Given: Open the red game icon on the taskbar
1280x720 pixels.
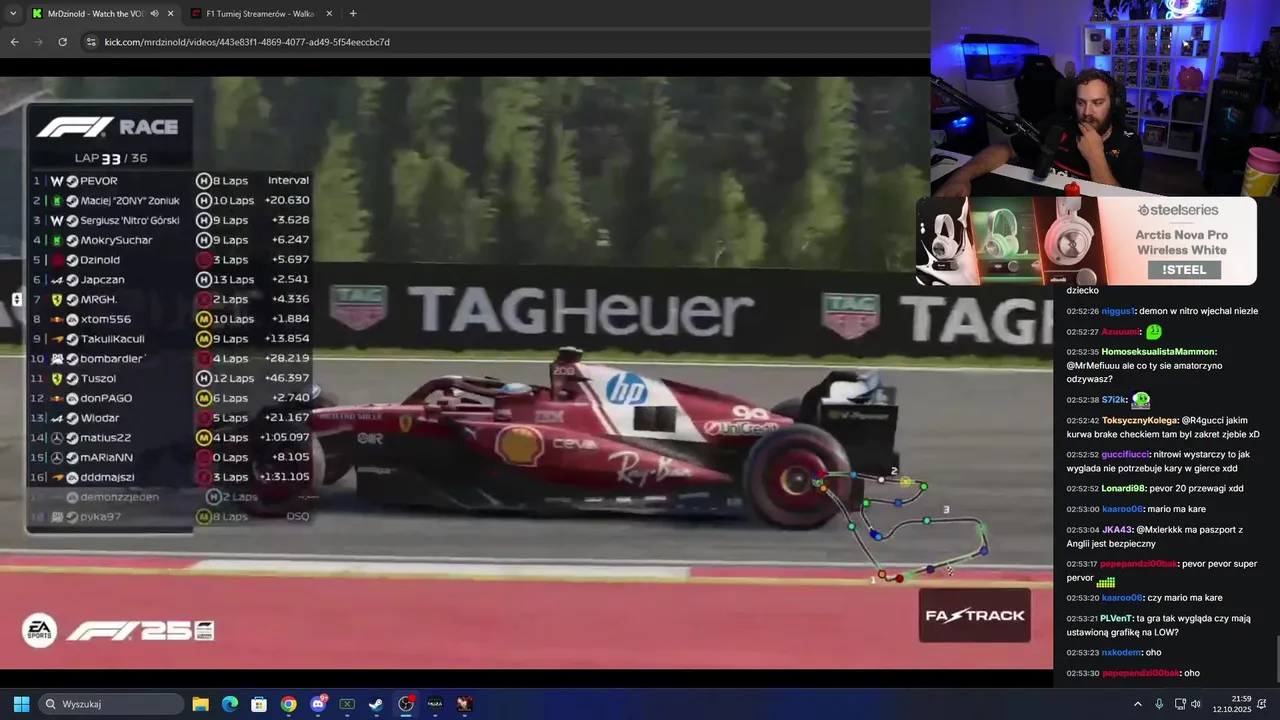Looking at the screenshot, I should coord(464,704).
